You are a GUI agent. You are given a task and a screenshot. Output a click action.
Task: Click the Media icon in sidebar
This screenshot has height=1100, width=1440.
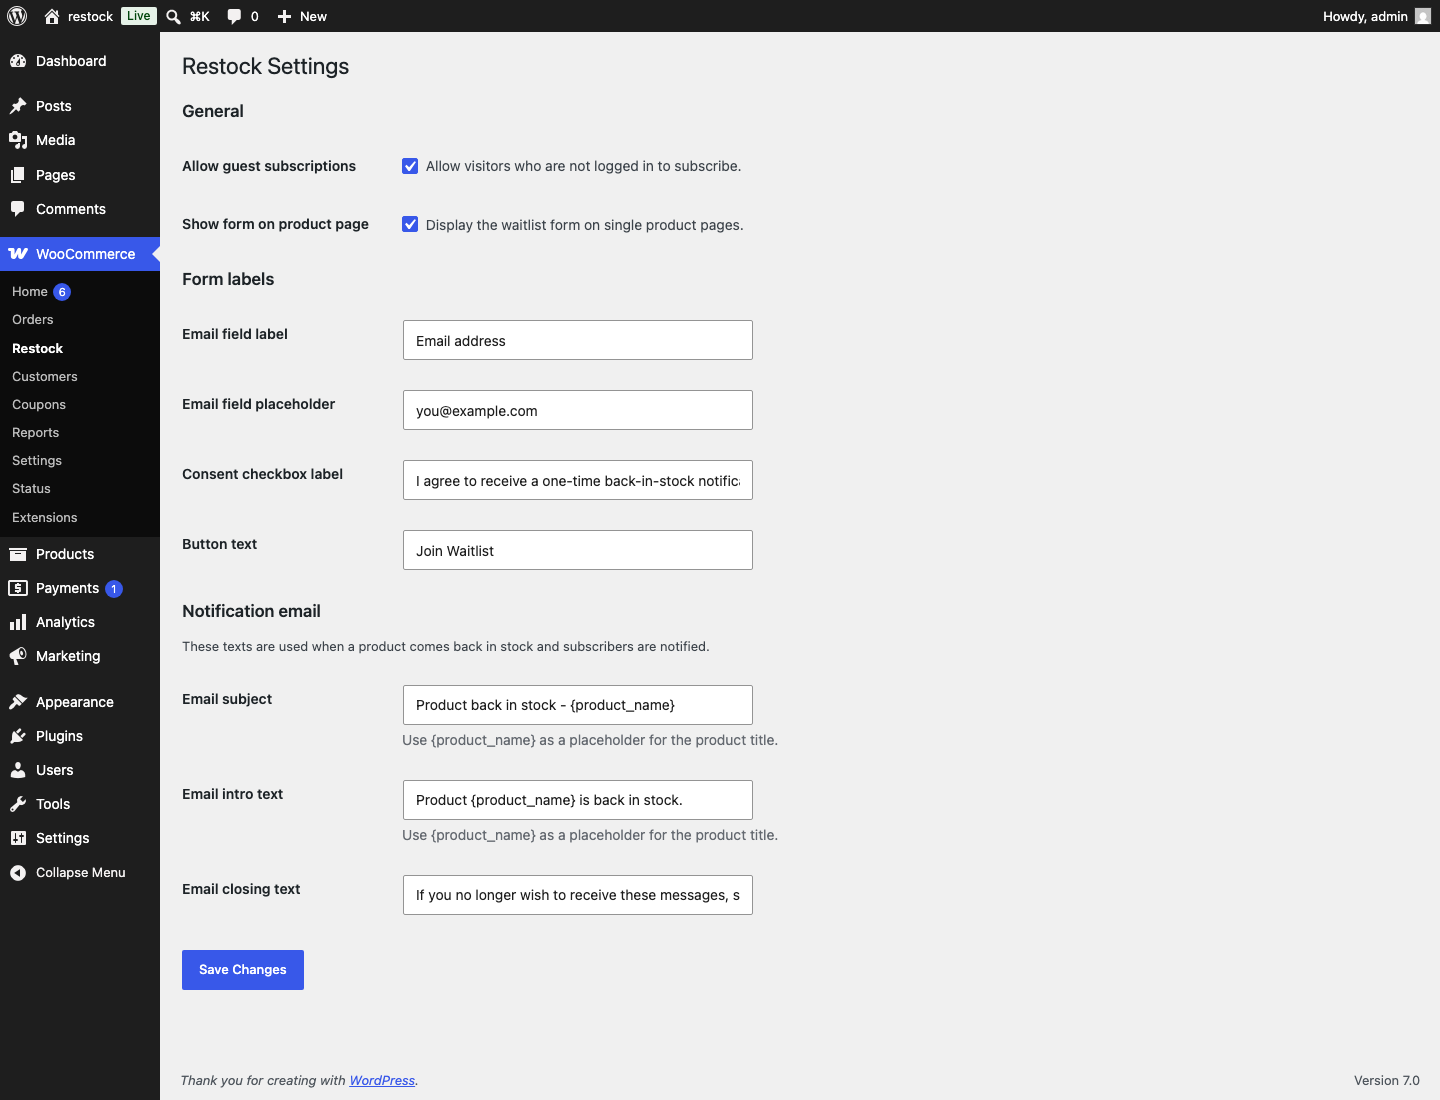click(x=18, y=140)
